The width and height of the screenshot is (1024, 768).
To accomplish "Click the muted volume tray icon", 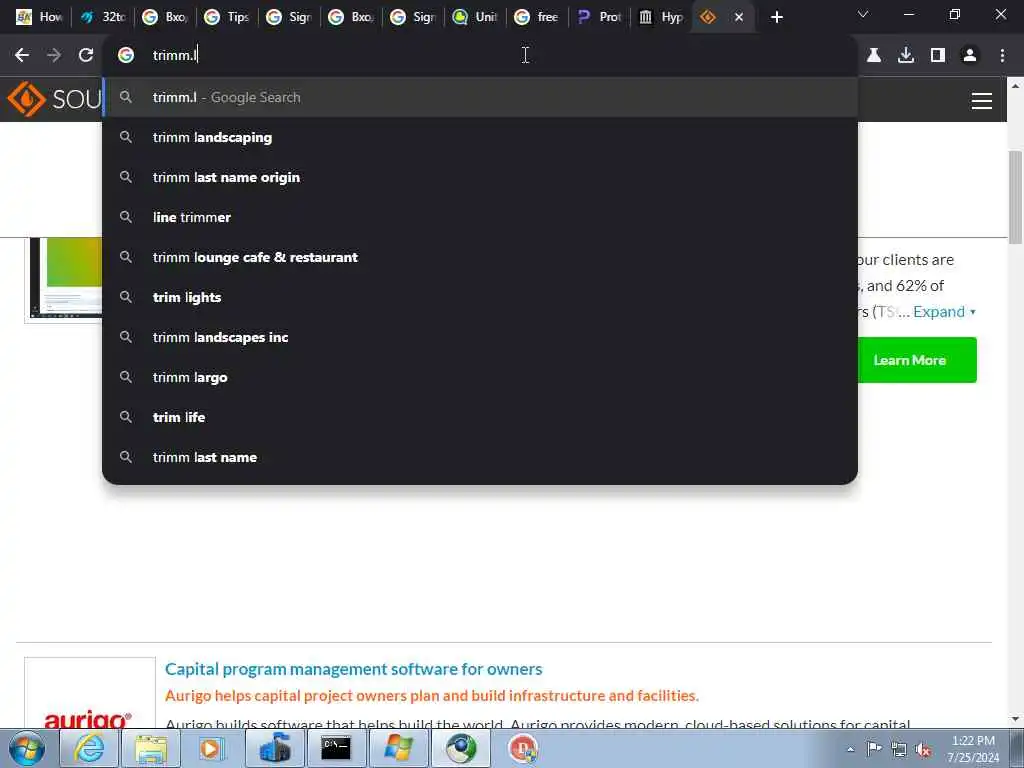I will click(x=923, y=750).
